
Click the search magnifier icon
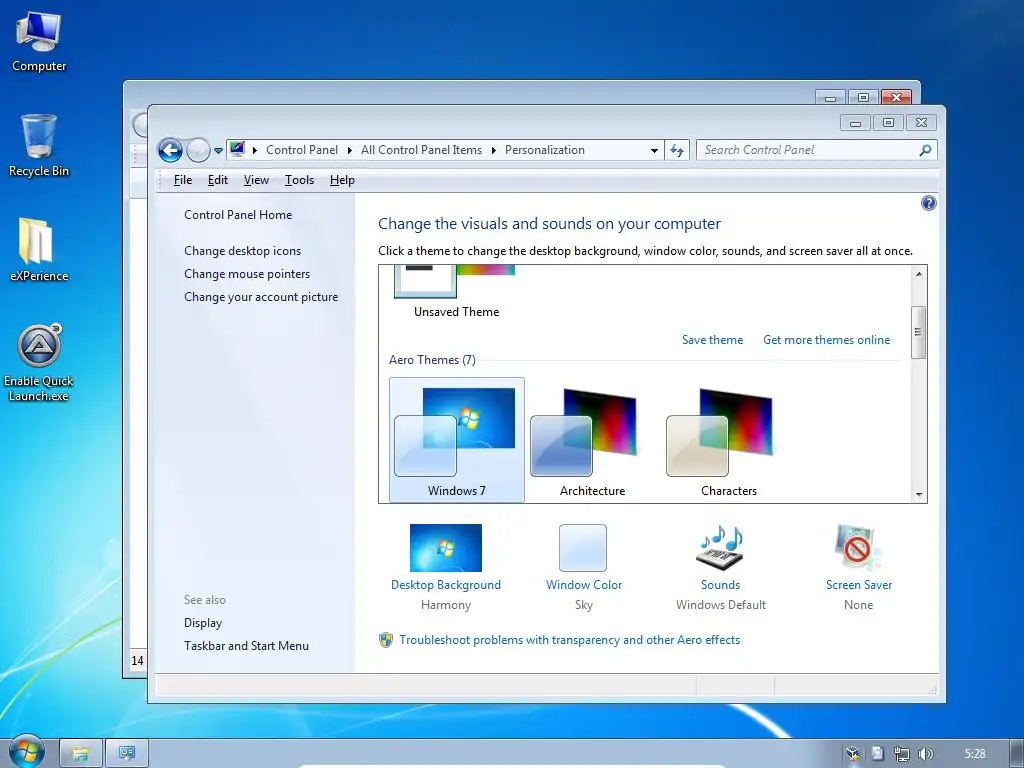pyautogui.click(x=925, y=150)
